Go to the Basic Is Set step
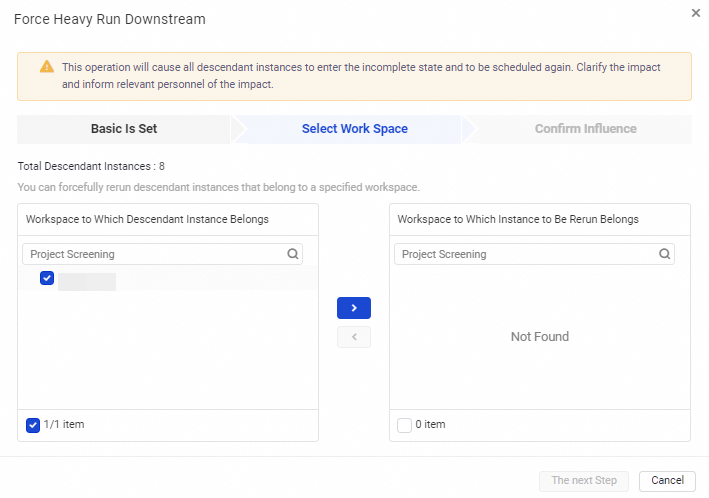Viewport: 709px width, 498px height. pos(124,129)
